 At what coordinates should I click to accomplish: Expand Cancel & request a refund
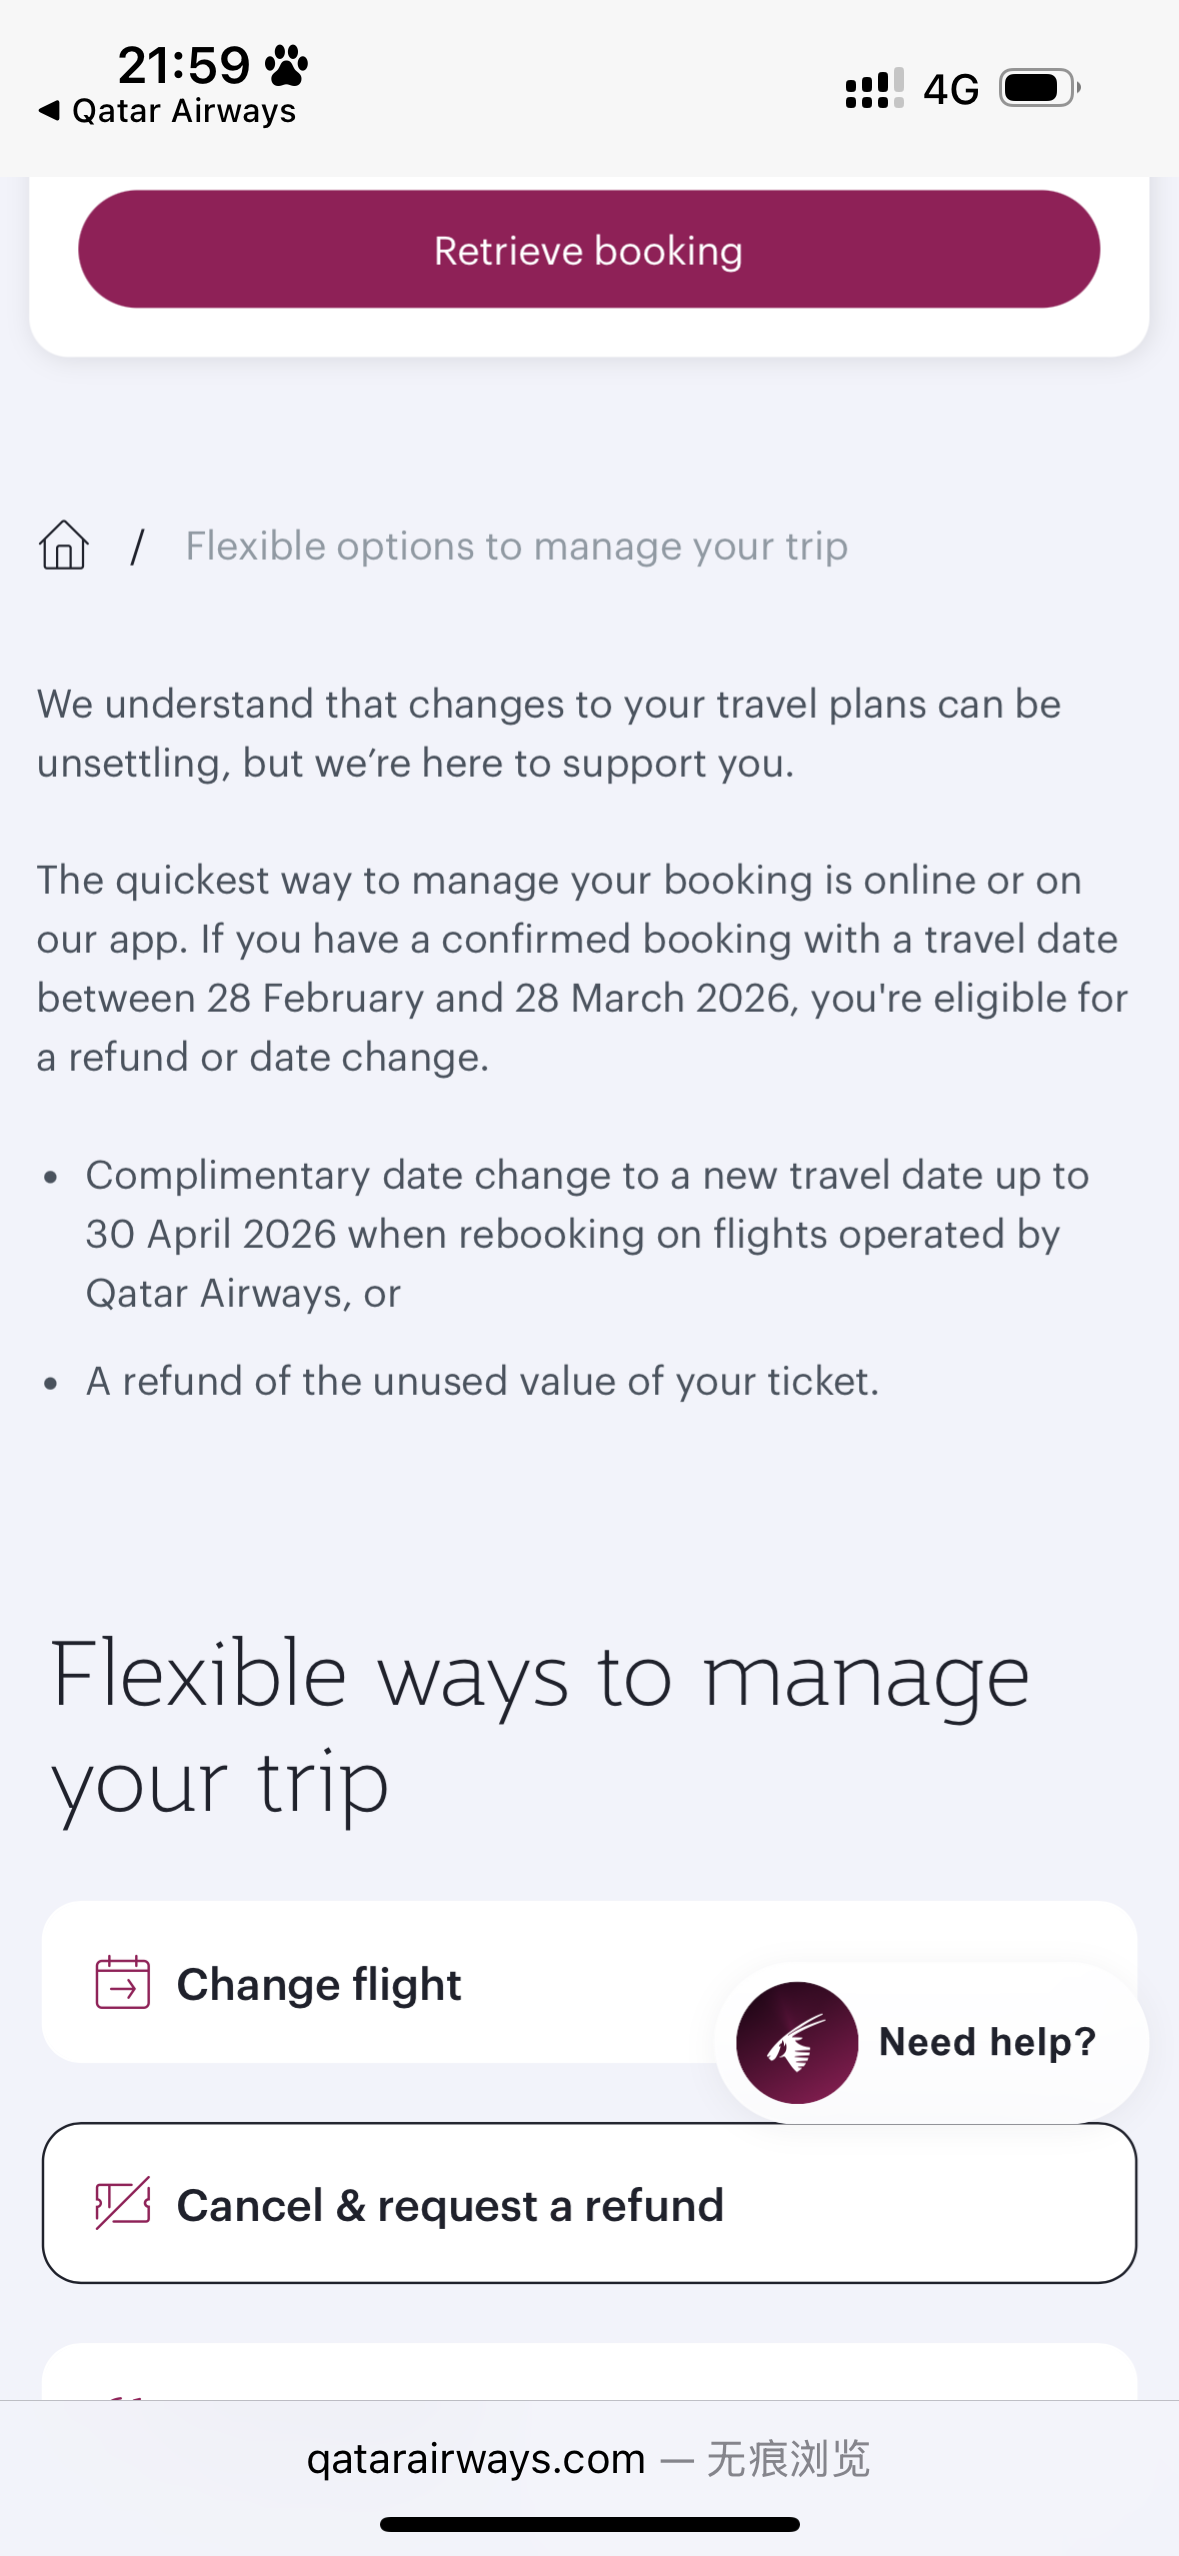[x=589, y=2204]
